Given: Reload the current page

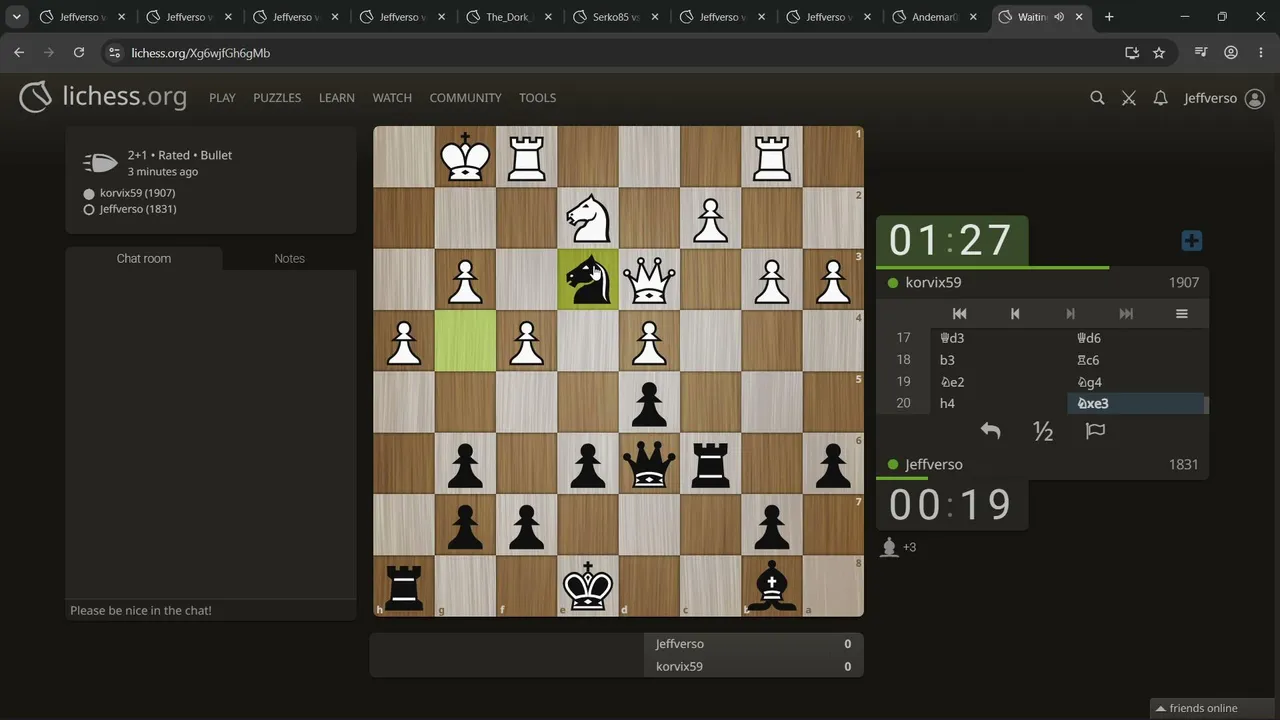Looking at the screenshot, I should [x=79, y=53].
